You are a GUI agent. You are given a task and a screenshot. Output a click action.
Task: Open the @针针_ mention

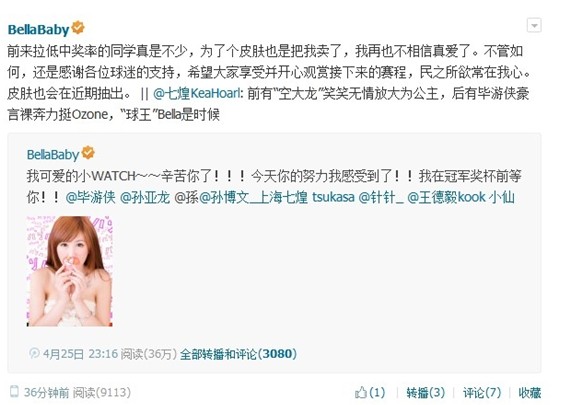click(381, 197)
